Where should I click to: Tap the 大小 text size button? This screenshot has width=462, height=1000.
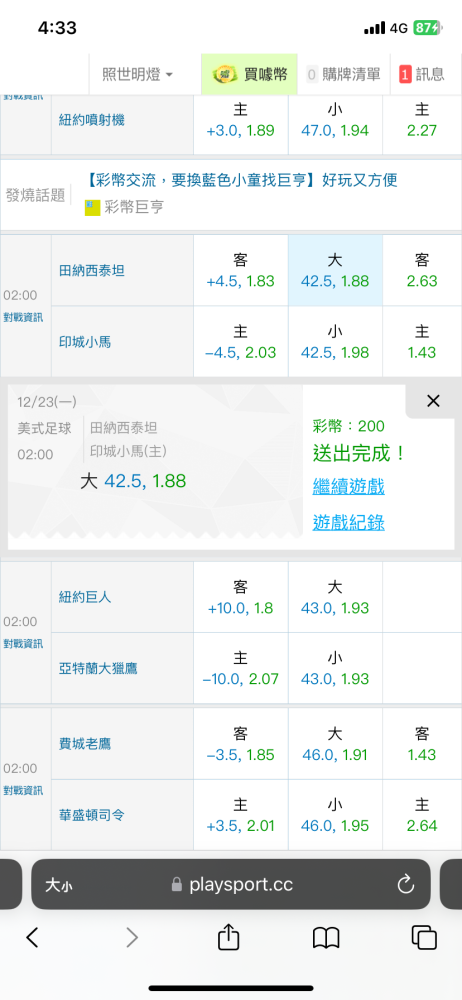[x=58, y=885]
